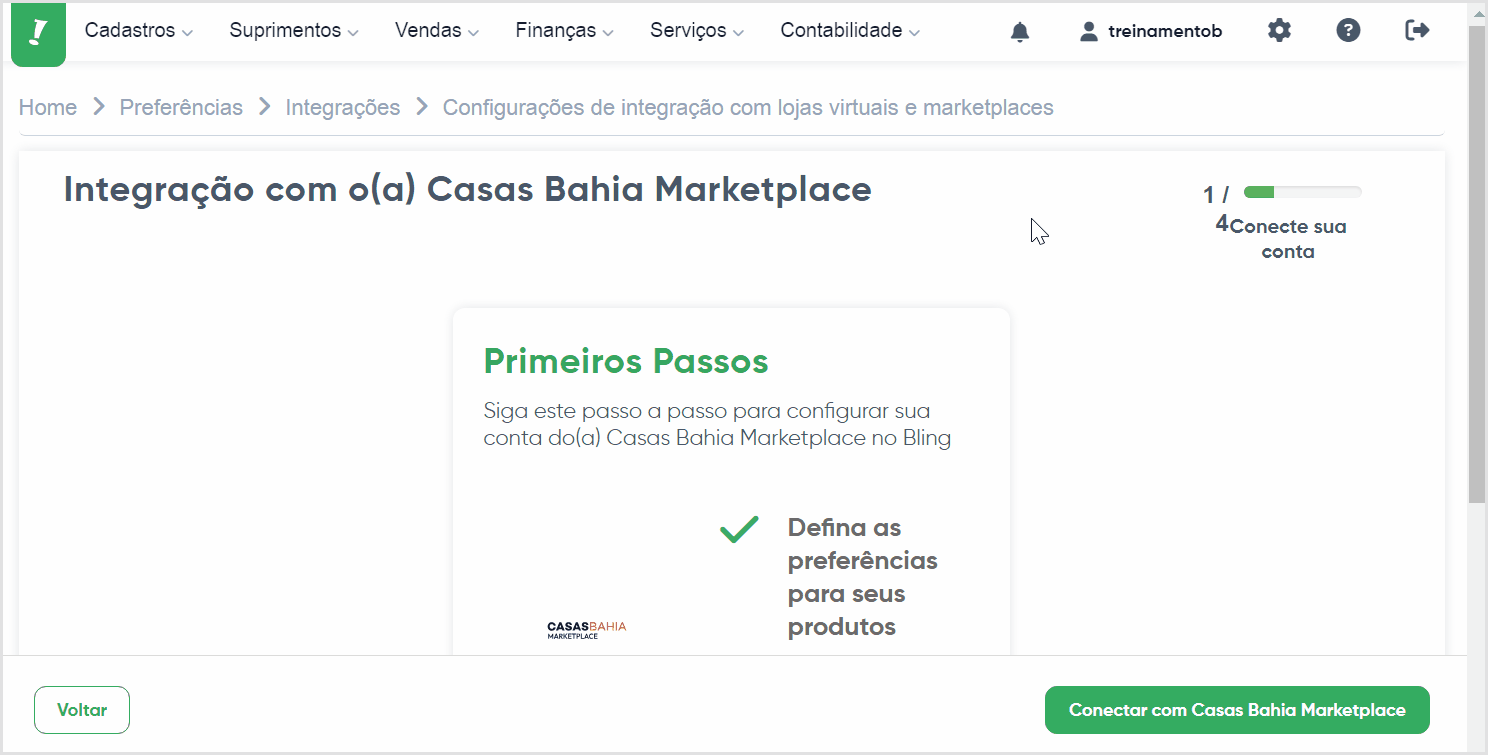
Task: Go to Home breadcrumb link
Action: (x=48, y=107)
